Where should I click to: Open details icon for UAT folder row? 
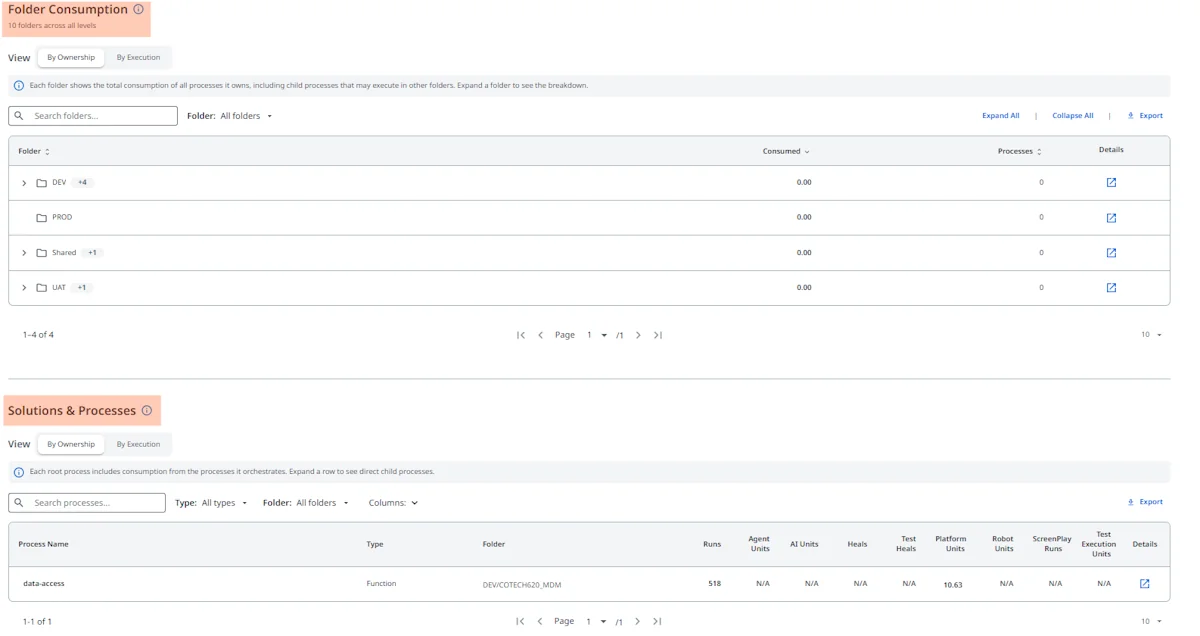click(x=1111, y=288)
